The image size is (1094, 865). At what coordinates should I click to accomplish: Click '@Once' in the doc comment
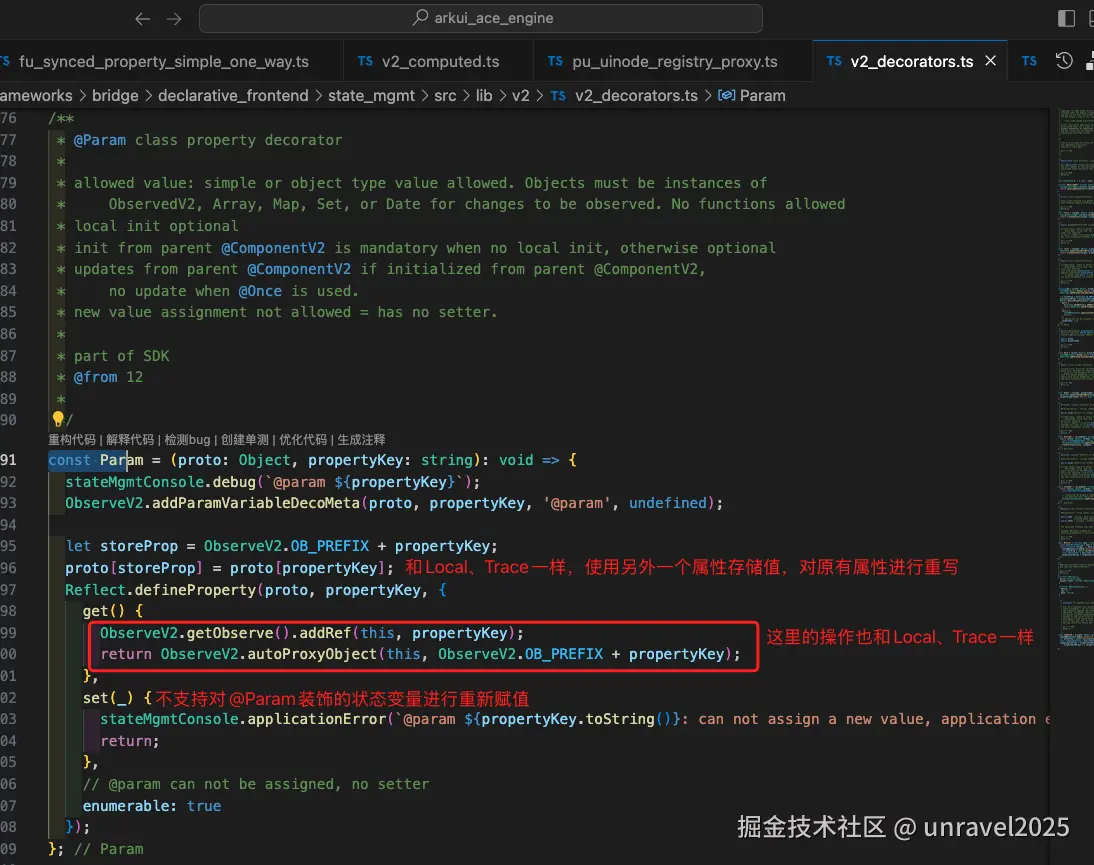260,291
